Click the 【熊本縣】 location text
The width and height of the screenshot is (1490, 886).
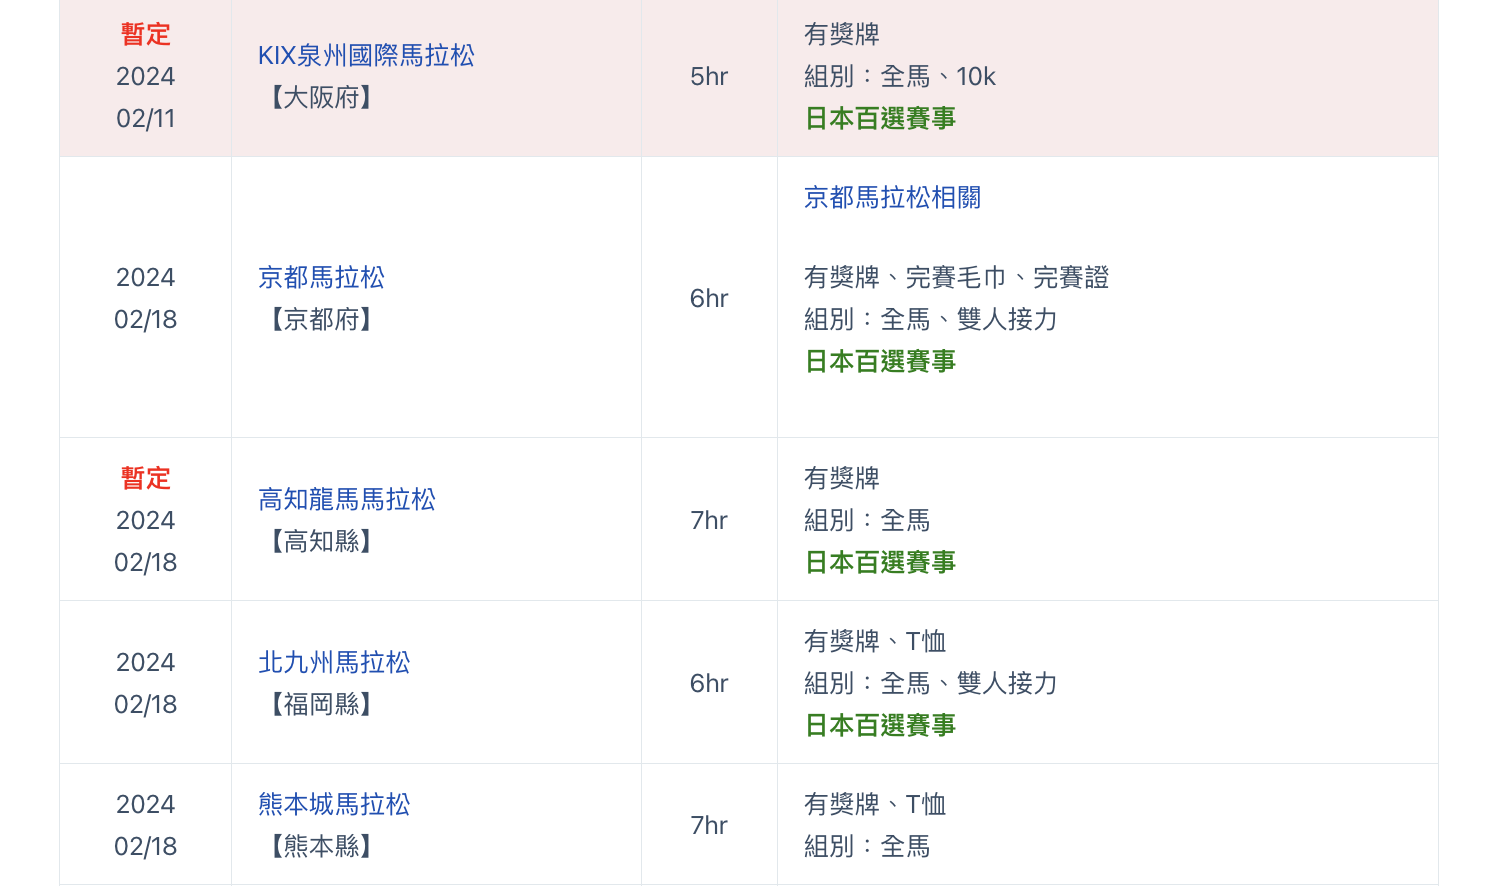(321, 847)
